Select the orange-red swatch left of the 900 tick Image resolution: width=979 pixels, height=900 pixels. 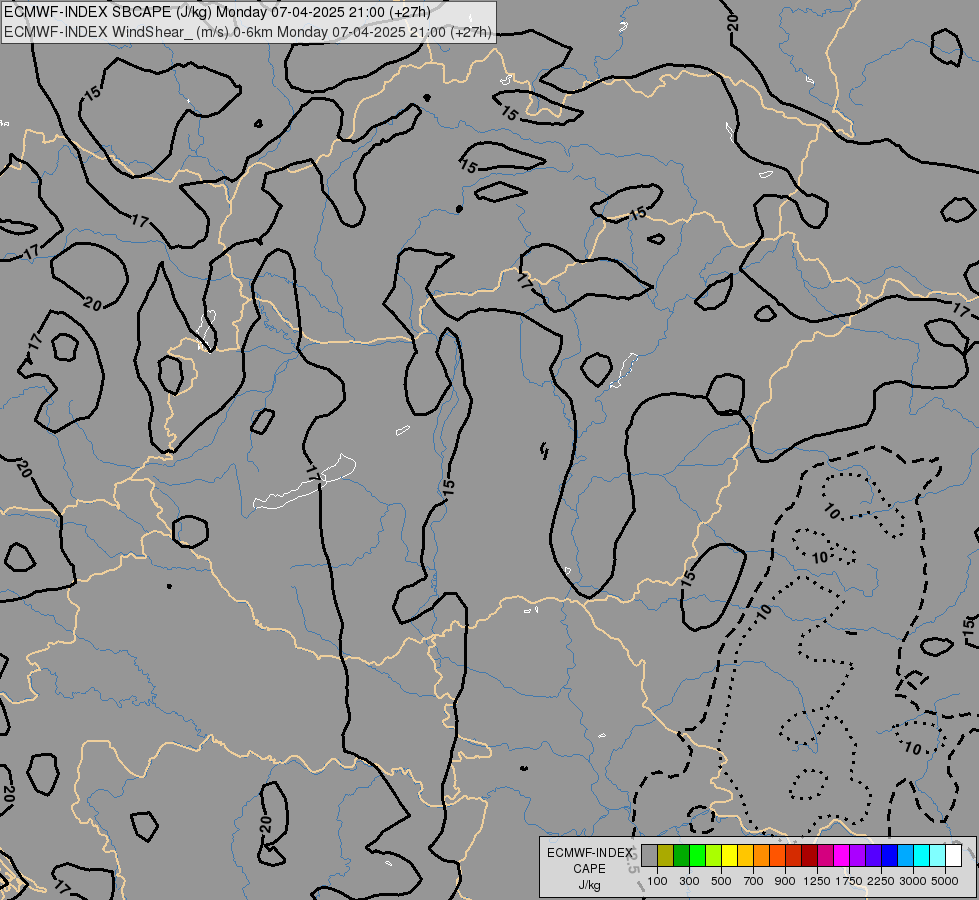pos(777,855)
